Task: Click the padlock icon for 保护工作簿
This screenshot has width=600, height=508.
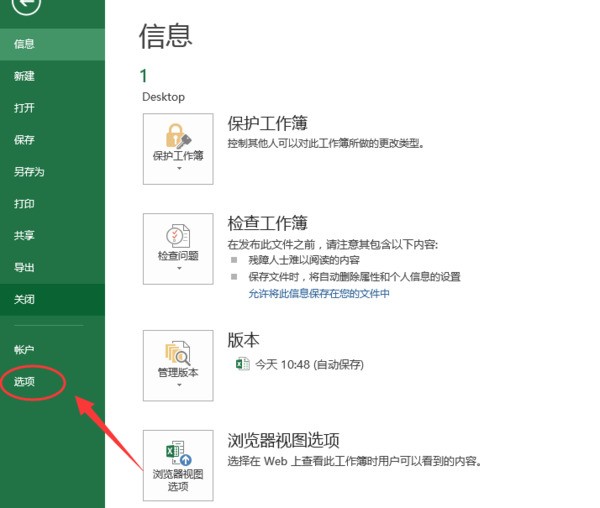Action: (x=178, y=135)
